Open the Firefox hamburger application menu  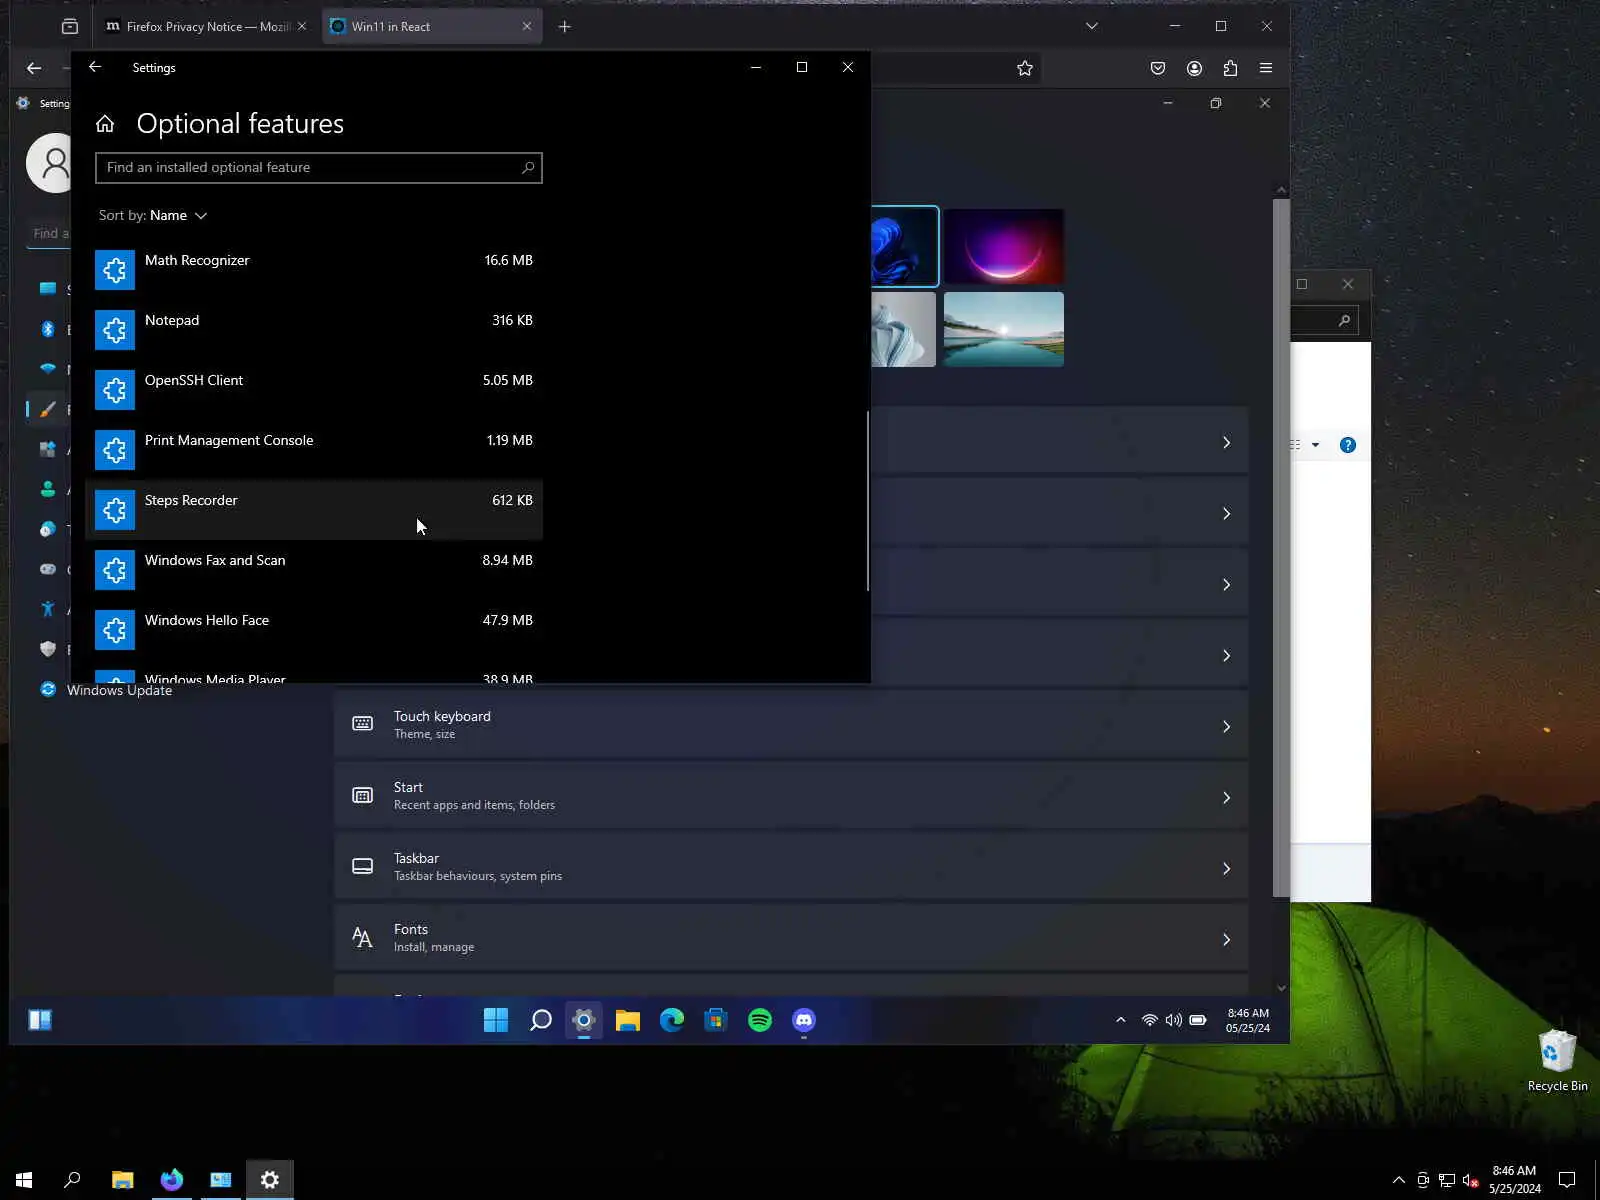pyautogui.click(x=1266, y=68)
